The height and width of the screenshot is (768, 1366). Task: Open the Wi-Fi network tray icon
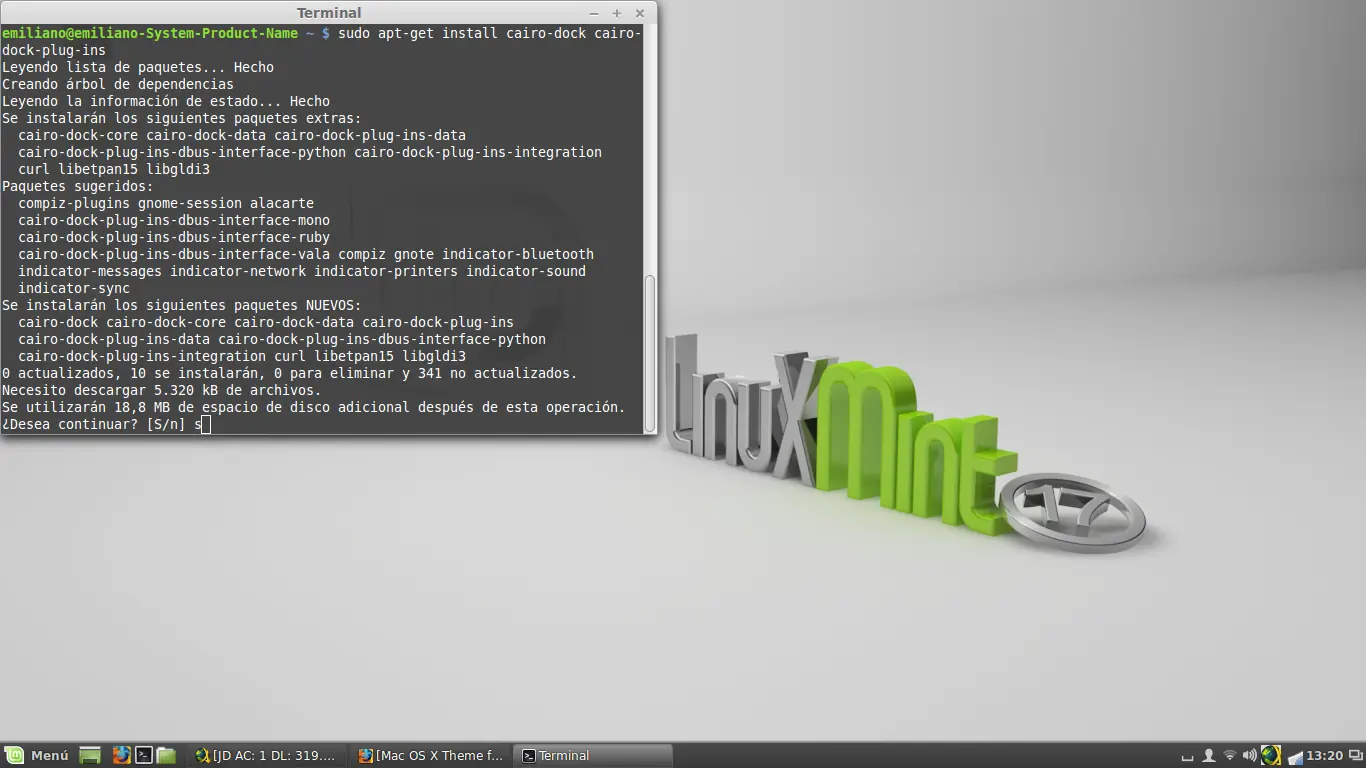click(1230, 756)
